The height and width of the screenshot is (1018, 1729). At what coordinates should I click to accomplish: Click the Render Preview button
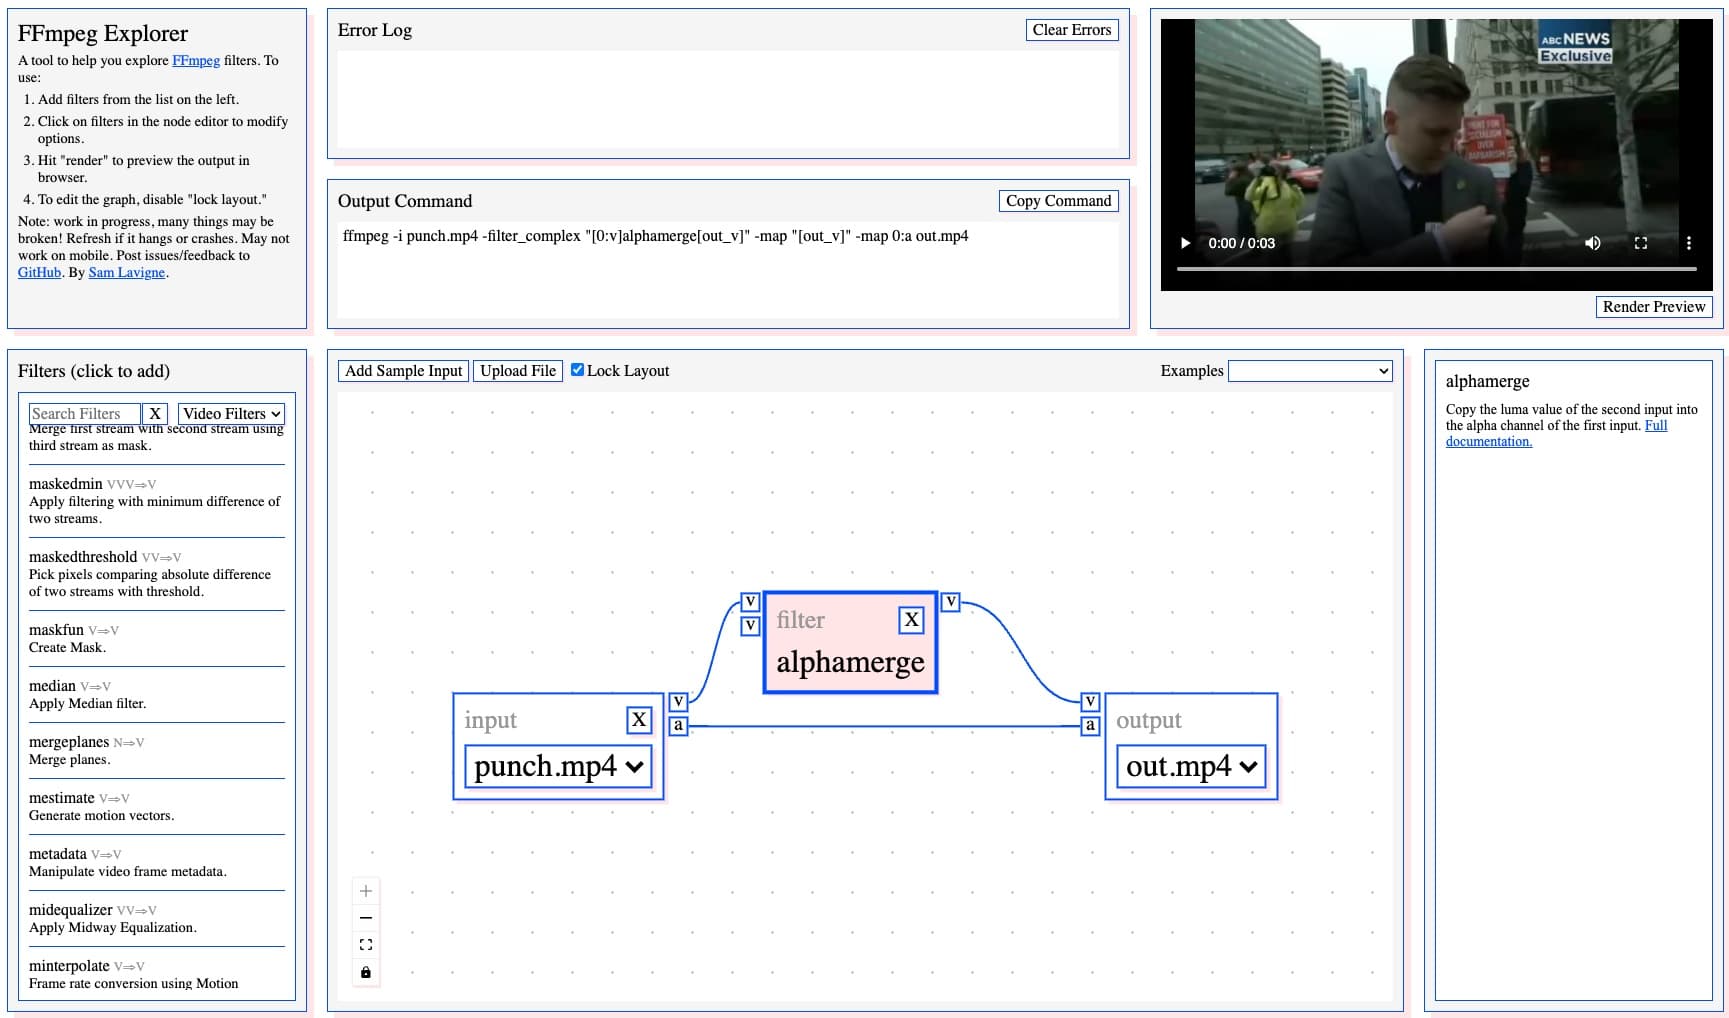(x=1654, y=307)
